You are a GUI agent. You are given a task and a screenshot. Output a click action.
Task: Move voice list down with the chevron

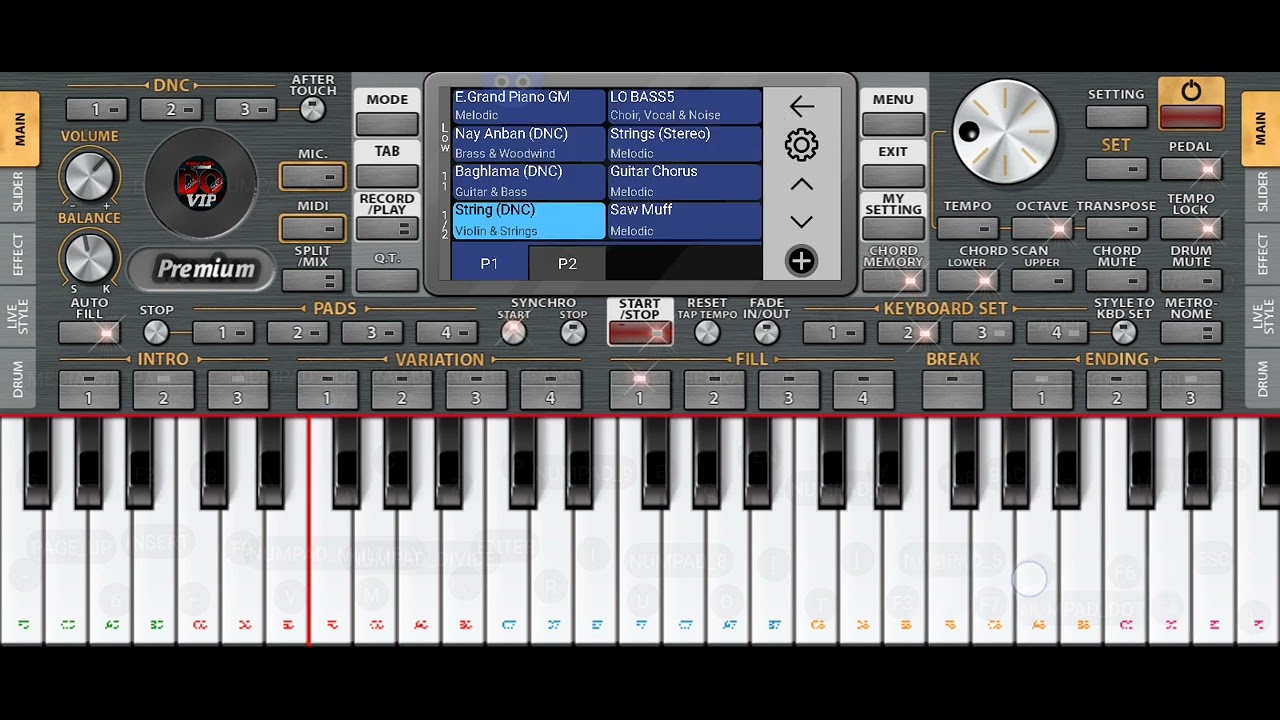point(801,222)
